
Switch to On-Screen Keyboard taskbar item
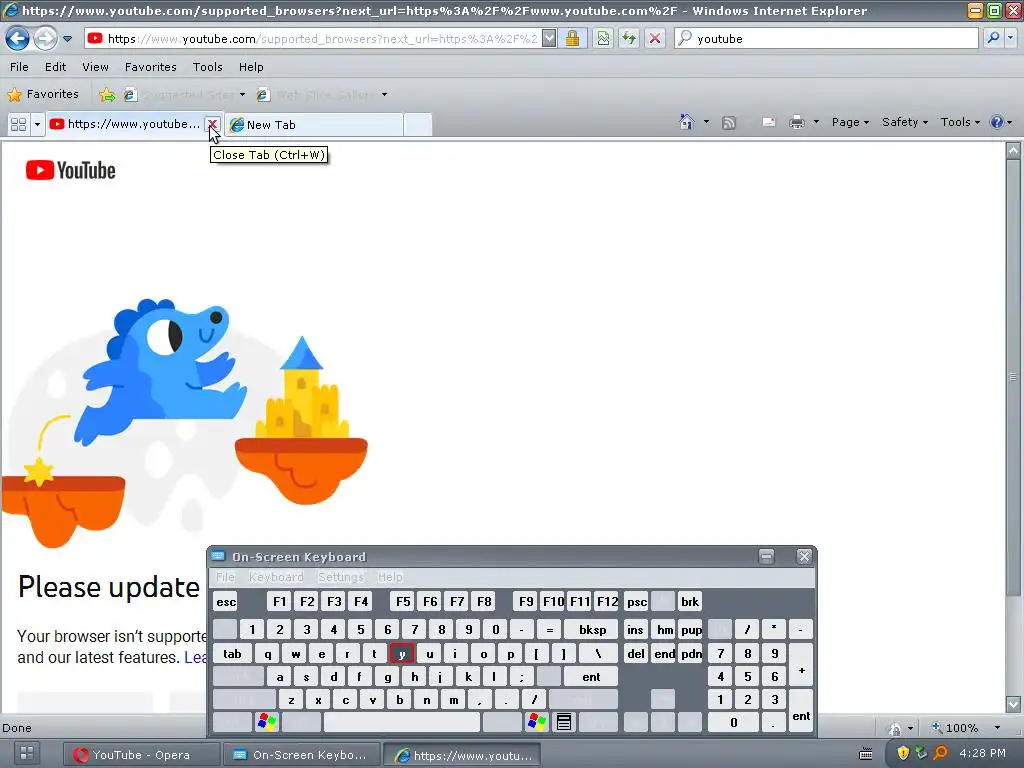301,755
